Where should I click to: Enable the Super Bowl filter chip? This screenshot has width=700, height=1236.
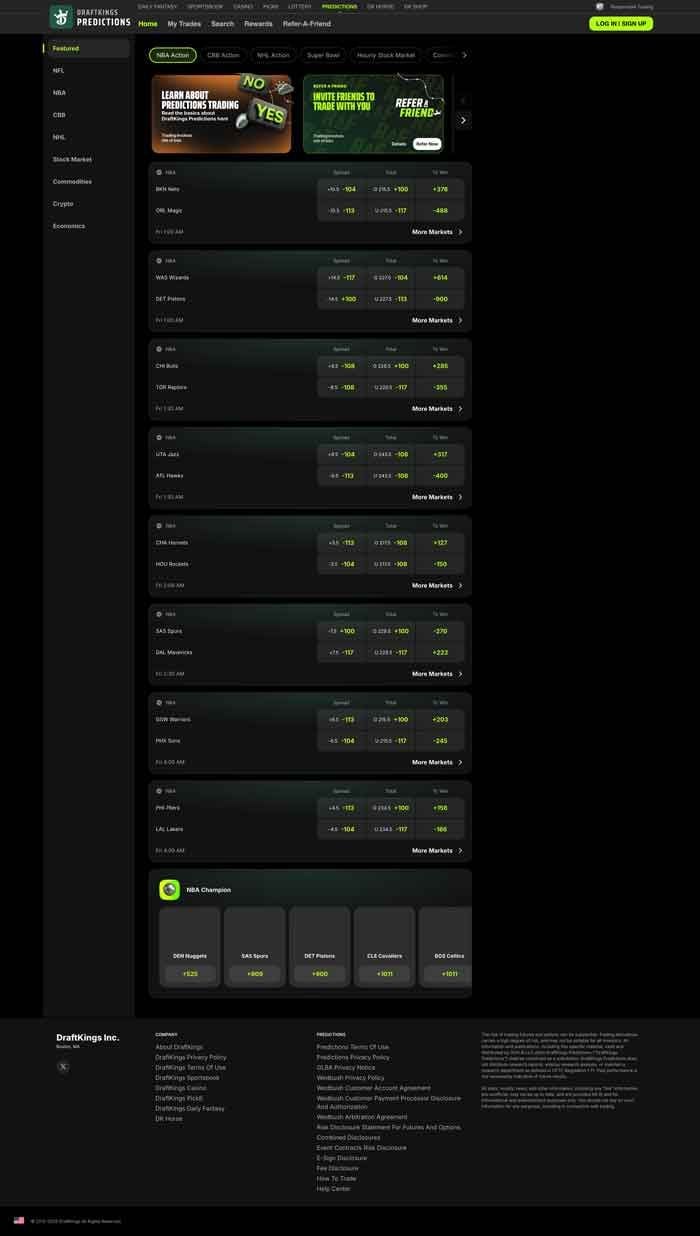(322, 55)
